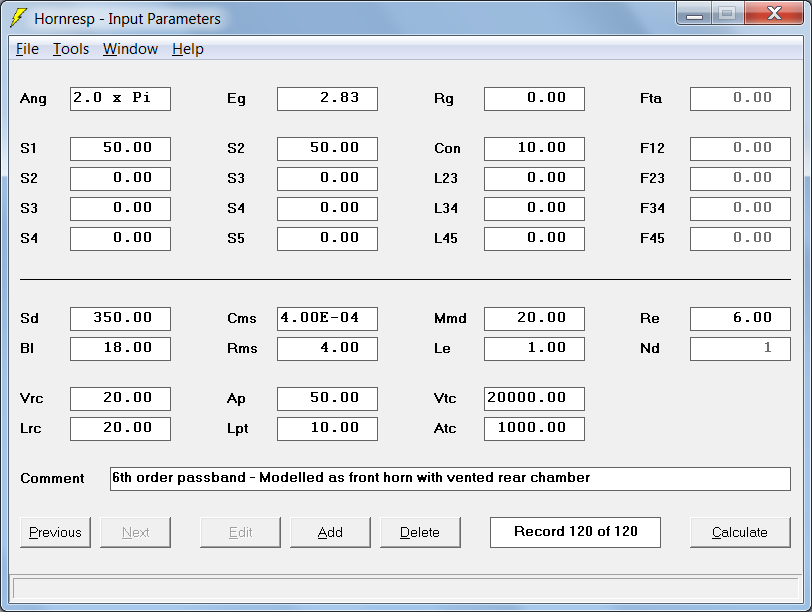
Task: Click the greyed-out Edit button
Action: (240, 532)
